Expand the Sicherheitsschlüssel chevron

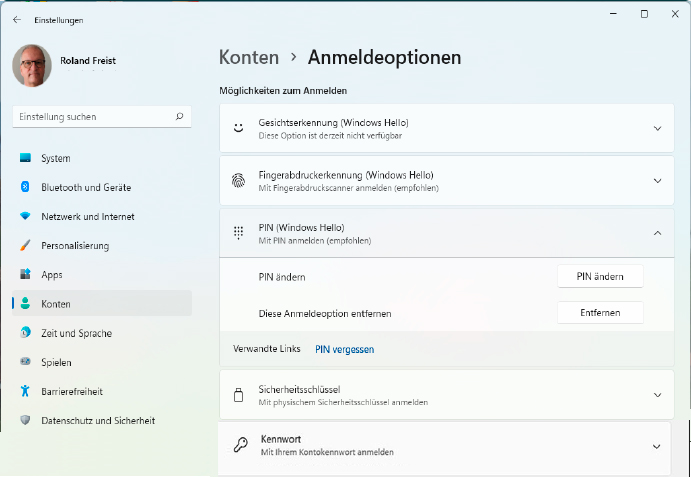[658, 395]
